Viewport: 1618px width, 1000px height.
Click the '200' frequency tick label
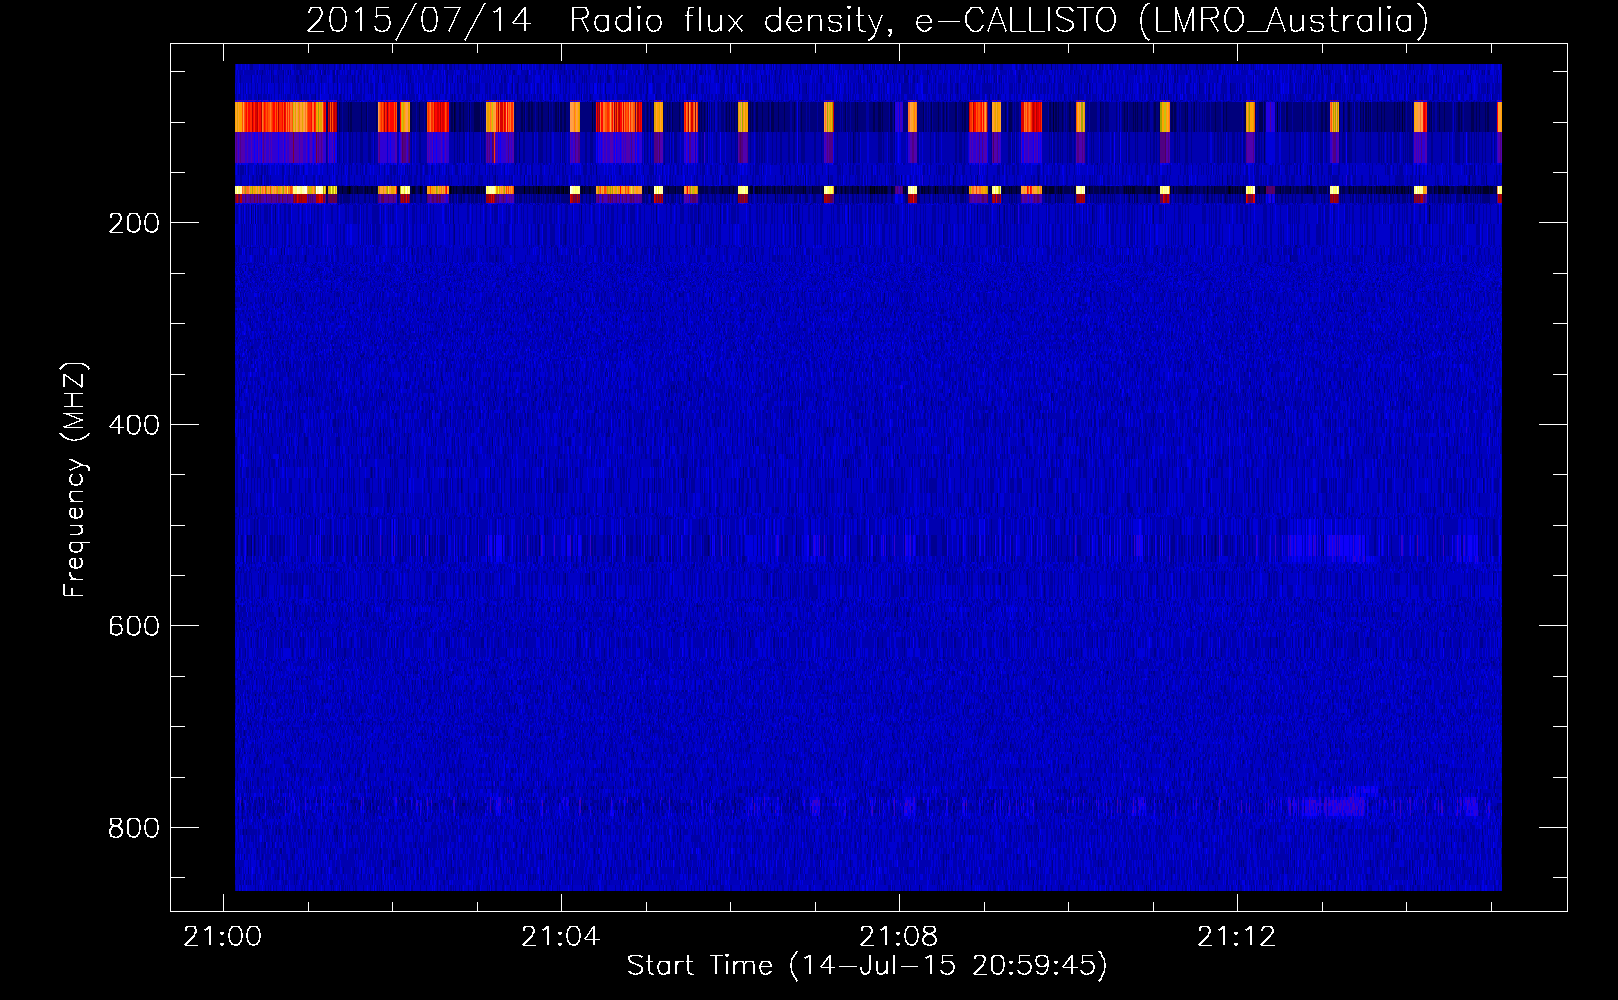point(132,223)
